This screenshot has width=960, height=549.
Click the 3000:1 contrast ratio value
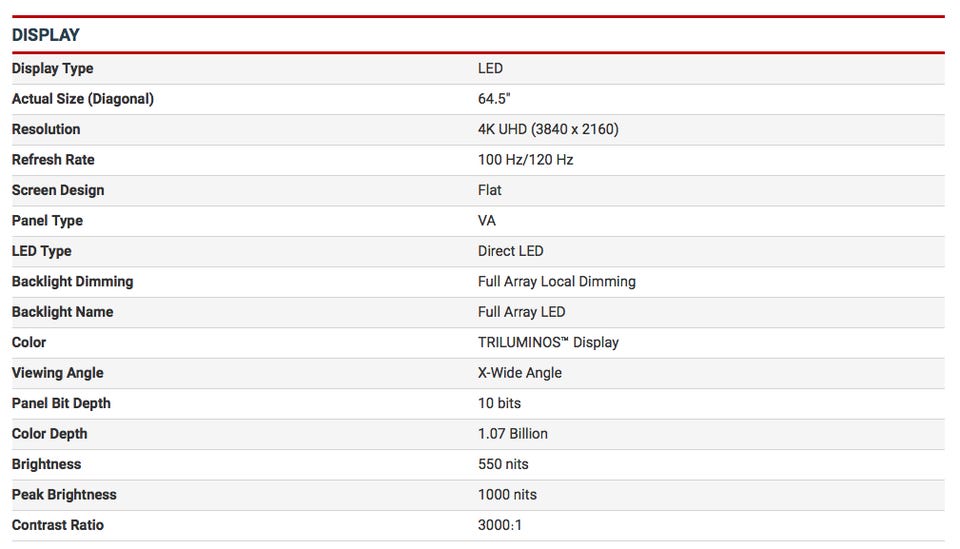500,525
